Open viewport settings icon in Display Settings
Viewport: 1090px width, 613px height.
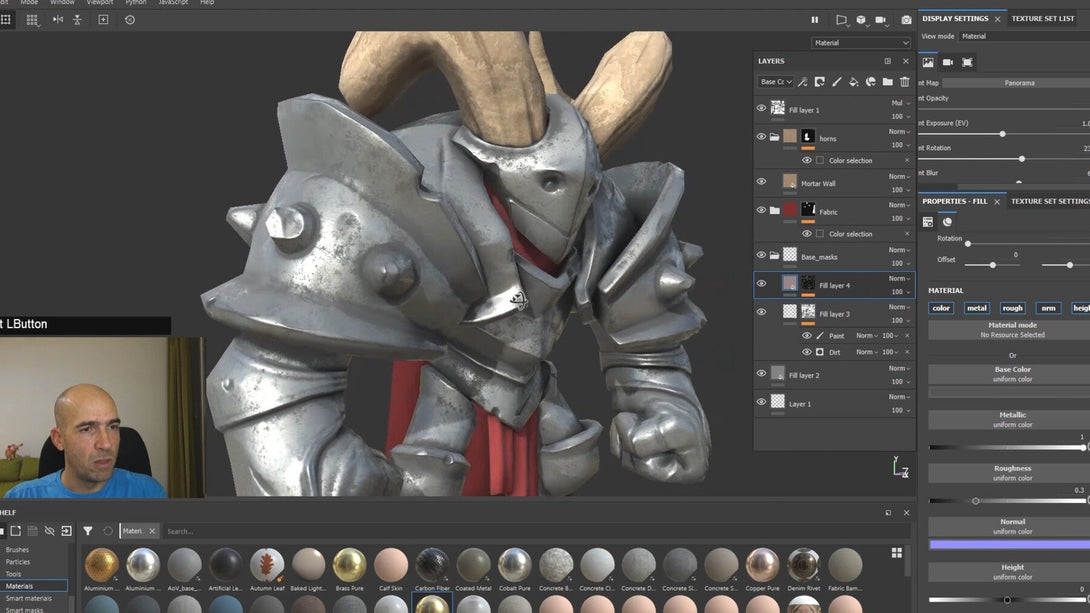click(967, 63)
